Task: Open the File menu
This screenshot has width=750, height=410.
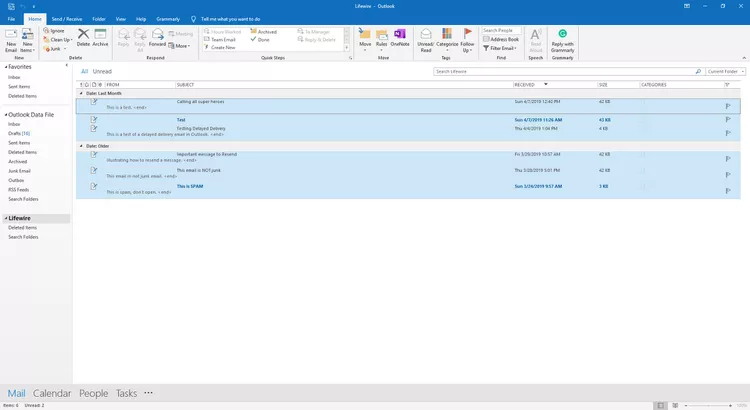Action: (x=11, y=19)
